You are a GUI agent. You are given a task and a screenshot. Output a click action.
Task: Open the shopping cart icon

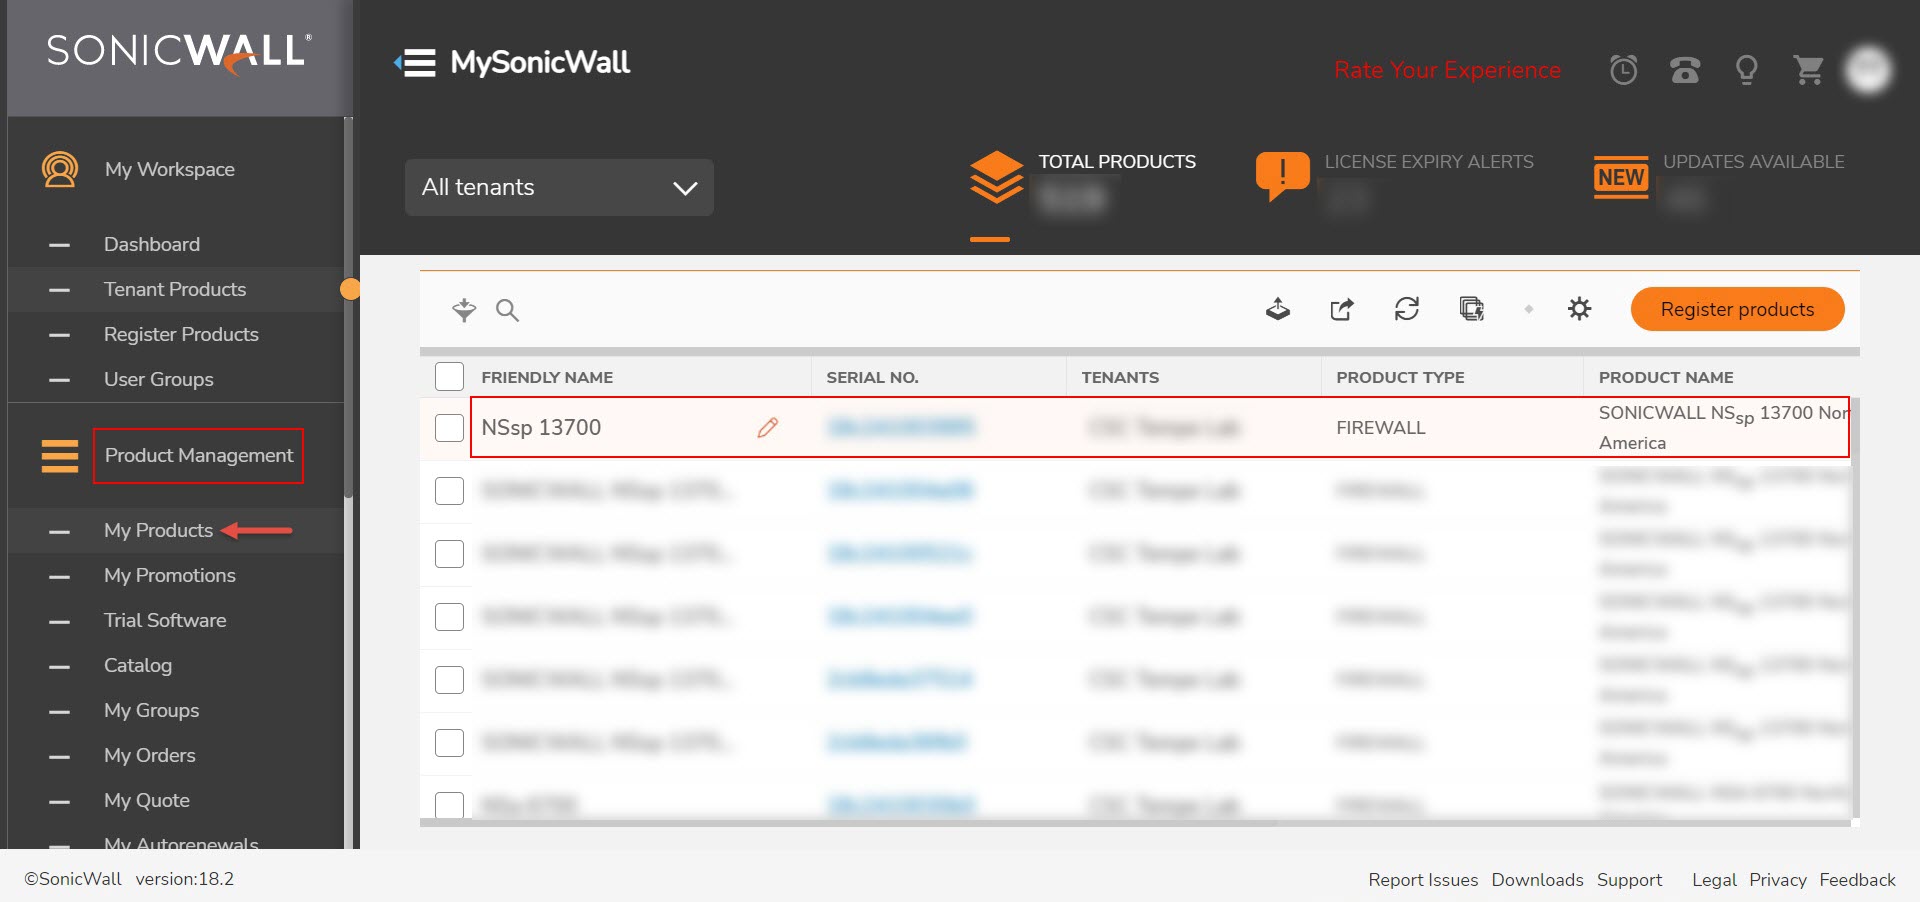tap(1808, 70)
